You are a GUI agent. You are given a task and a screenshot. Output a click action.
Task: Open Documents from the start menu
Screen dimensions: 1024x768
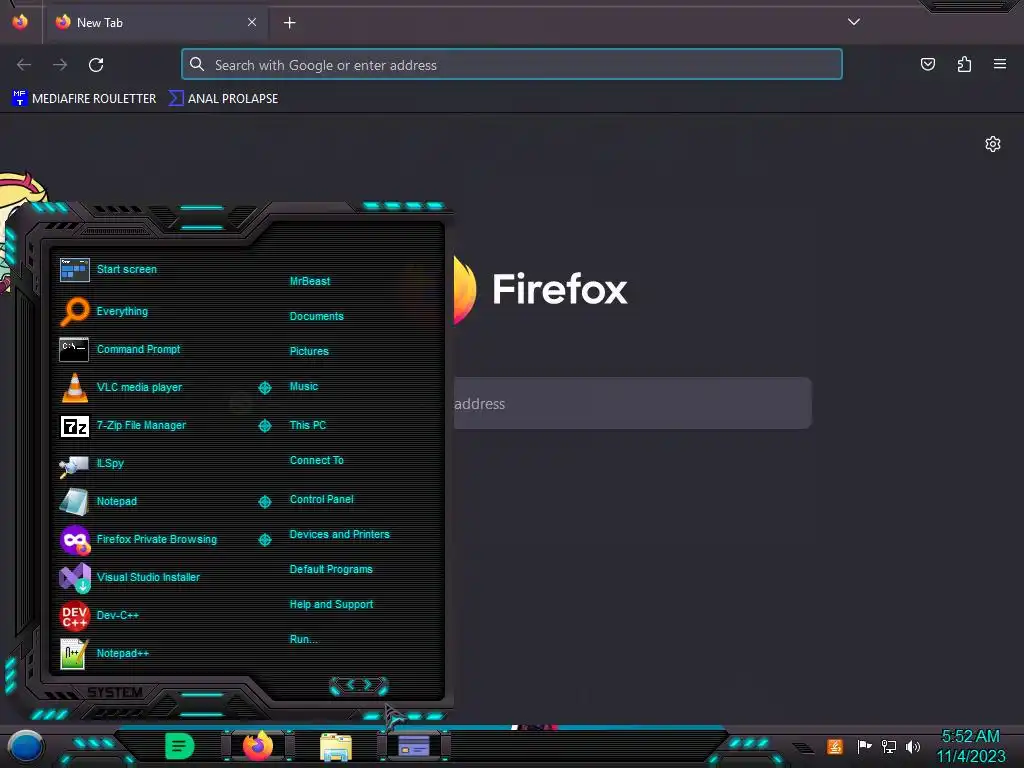316,316
